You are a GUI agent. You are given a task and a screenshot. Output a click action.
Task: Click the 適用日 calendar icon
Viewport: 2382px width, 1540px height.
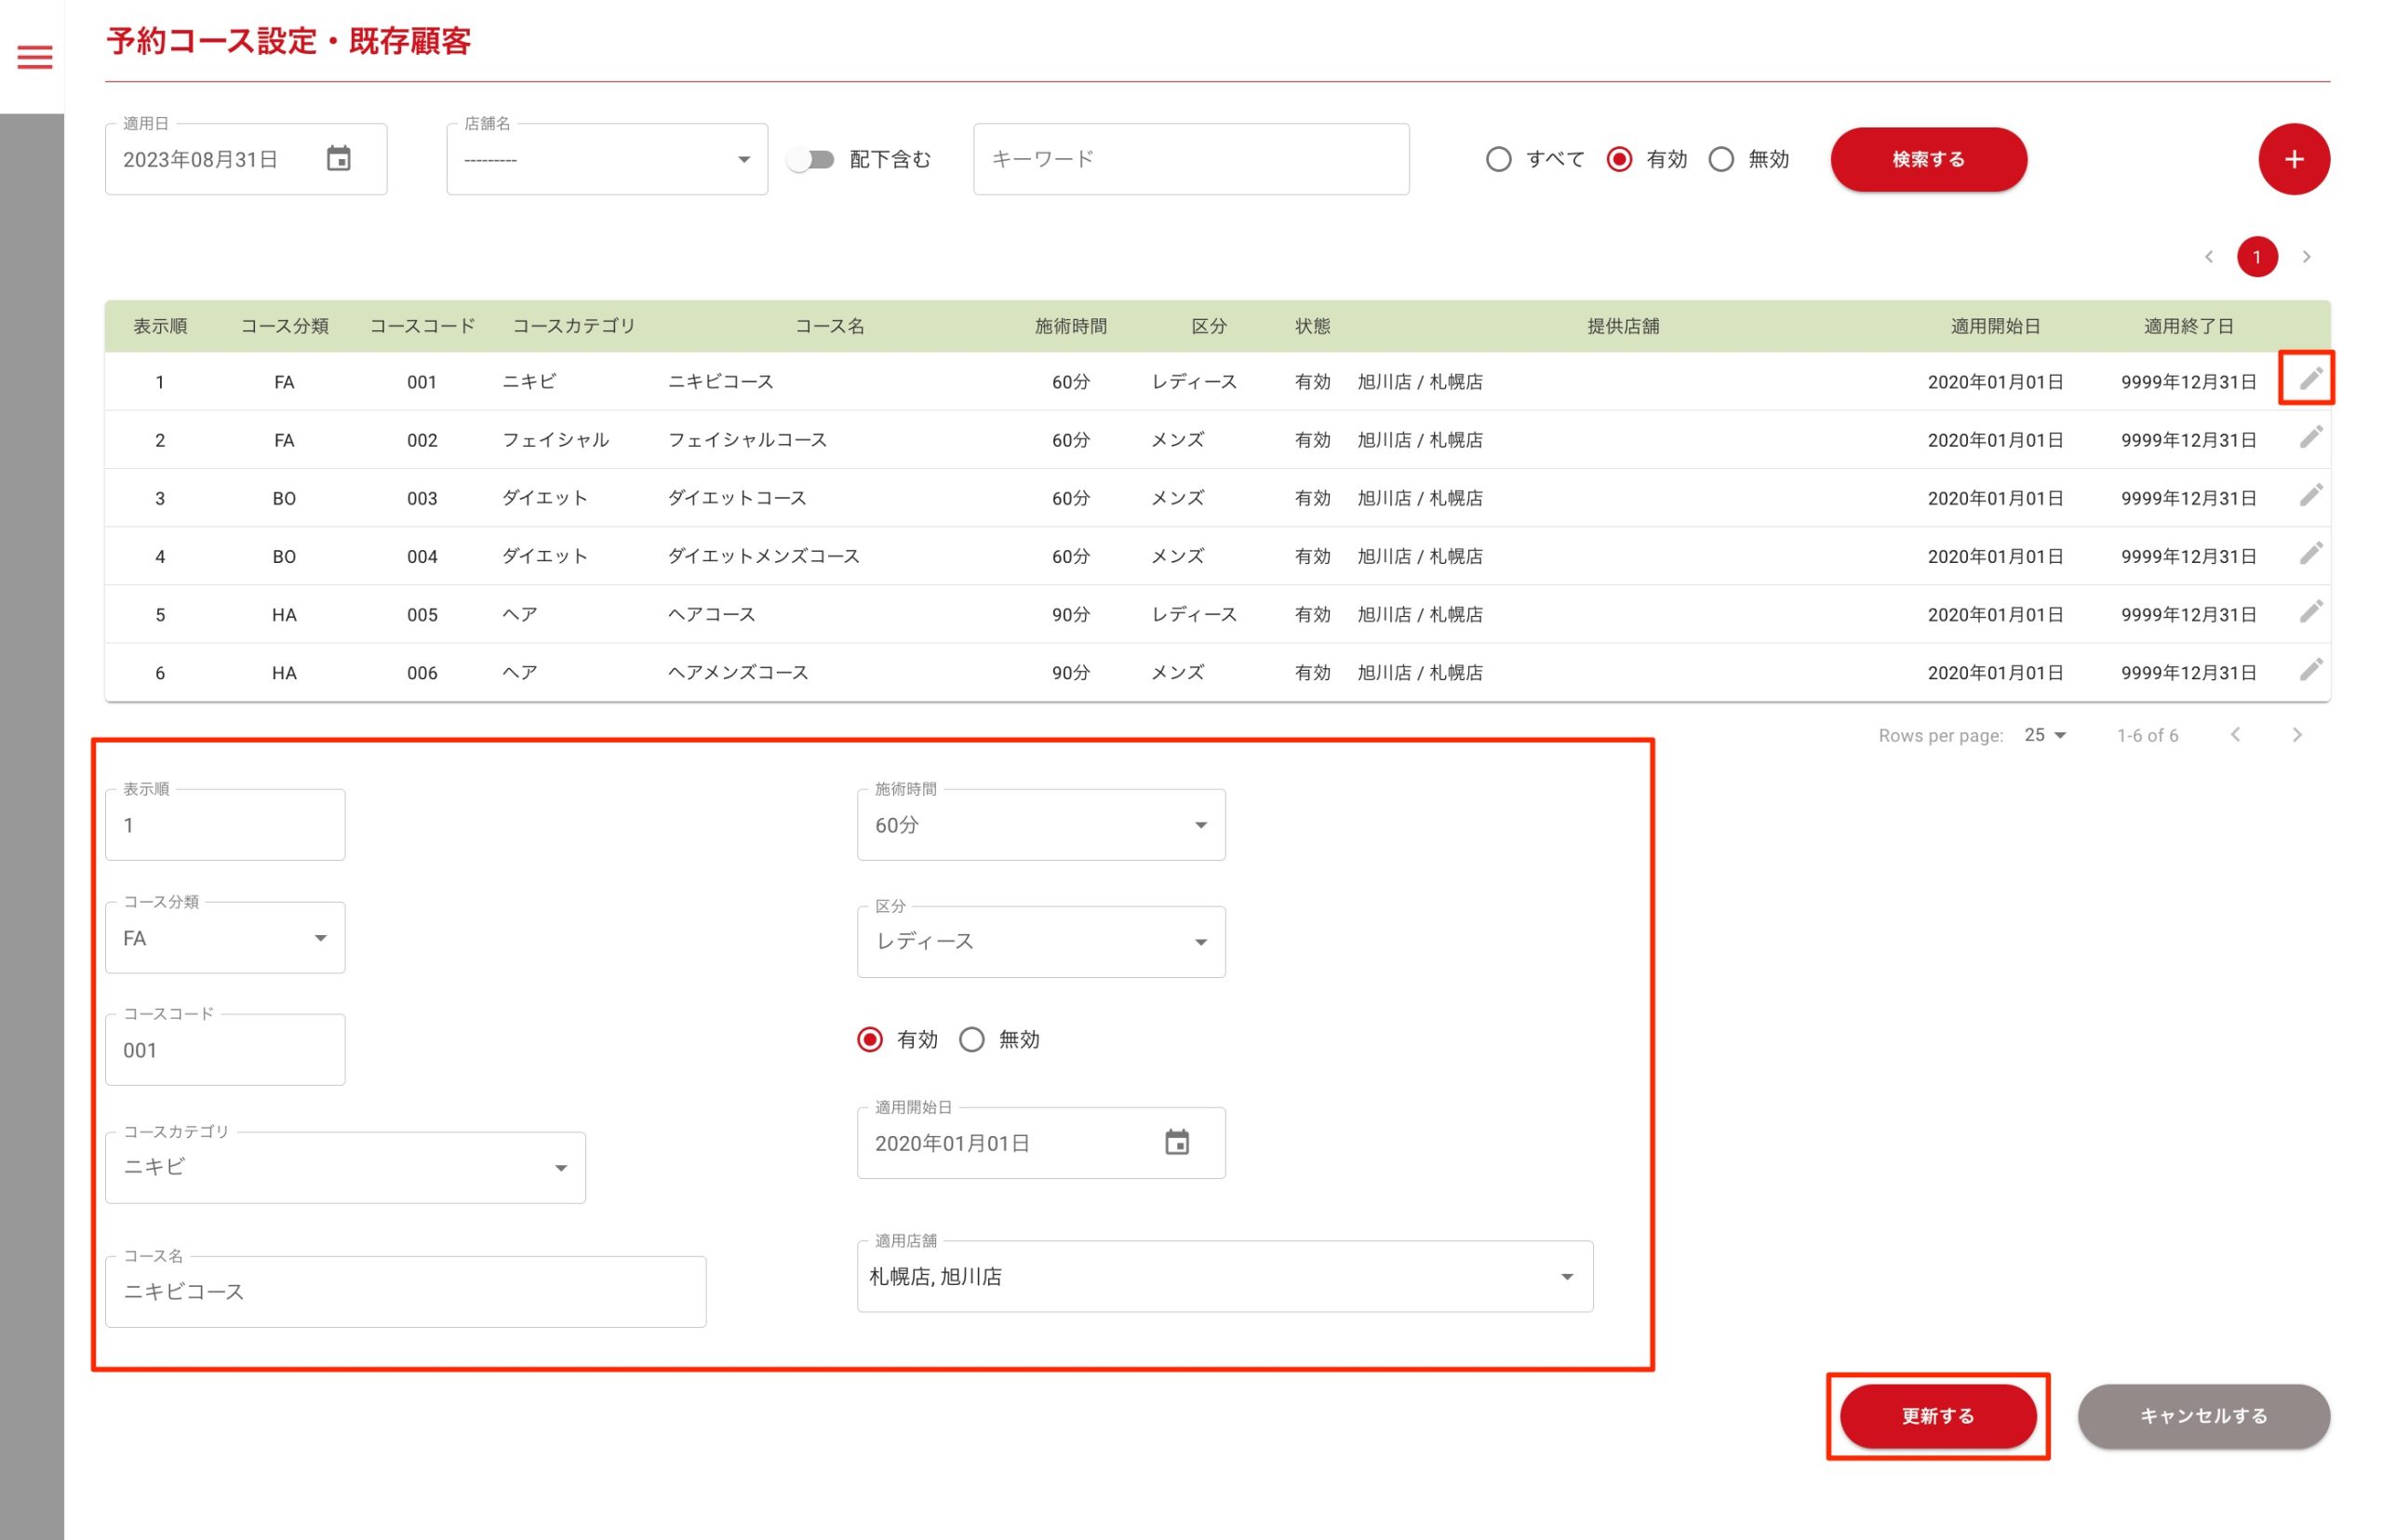(x=338, y=159)
